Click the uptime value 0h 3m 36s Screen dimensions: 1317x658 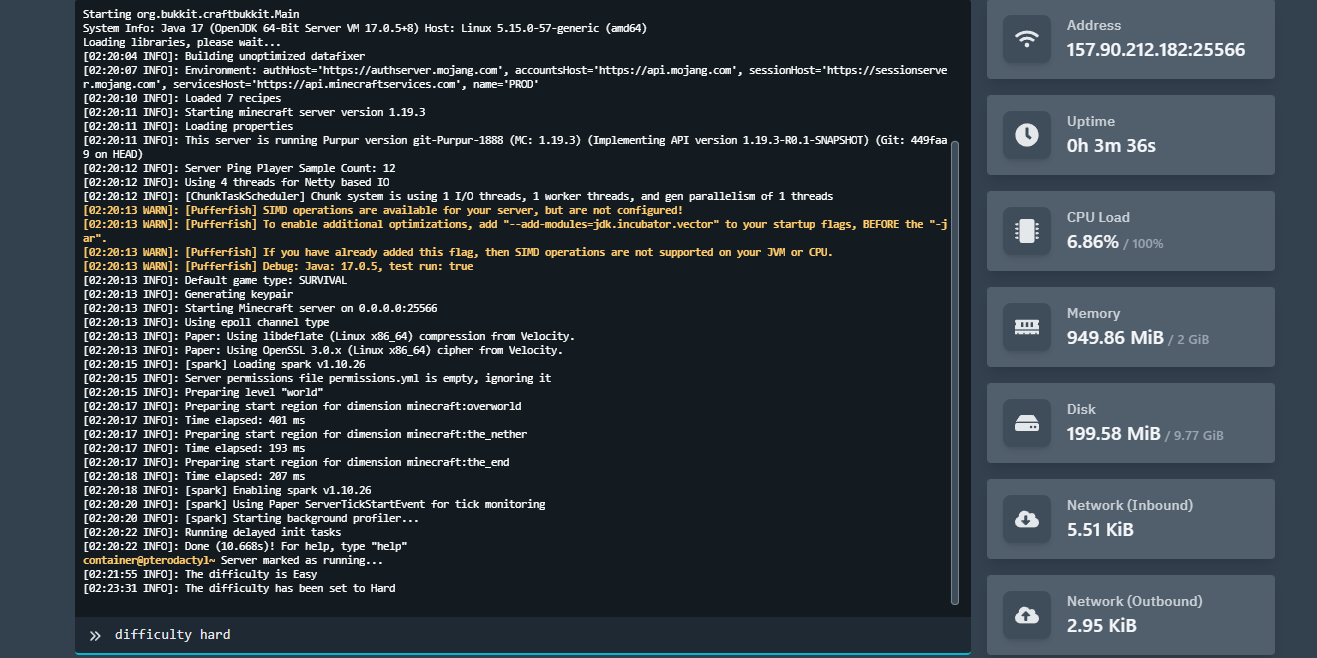tap(1111, 146)
